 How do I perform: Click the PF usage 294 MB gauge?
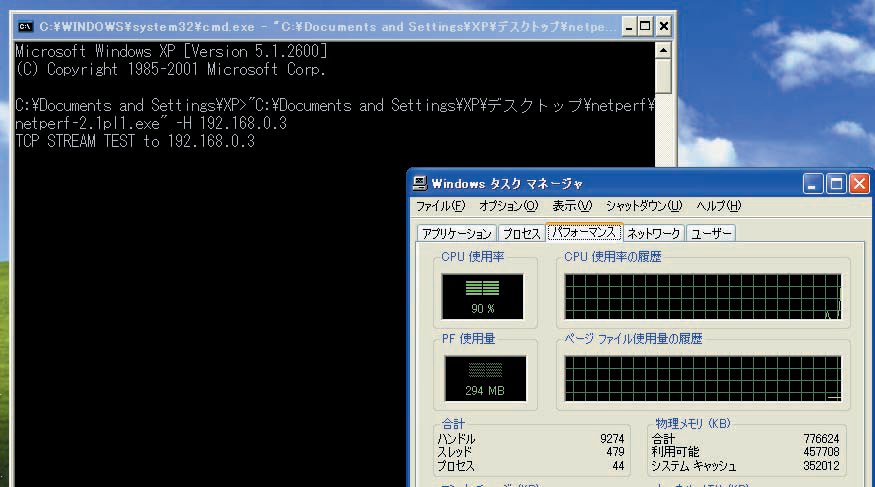tap(485, 379)
